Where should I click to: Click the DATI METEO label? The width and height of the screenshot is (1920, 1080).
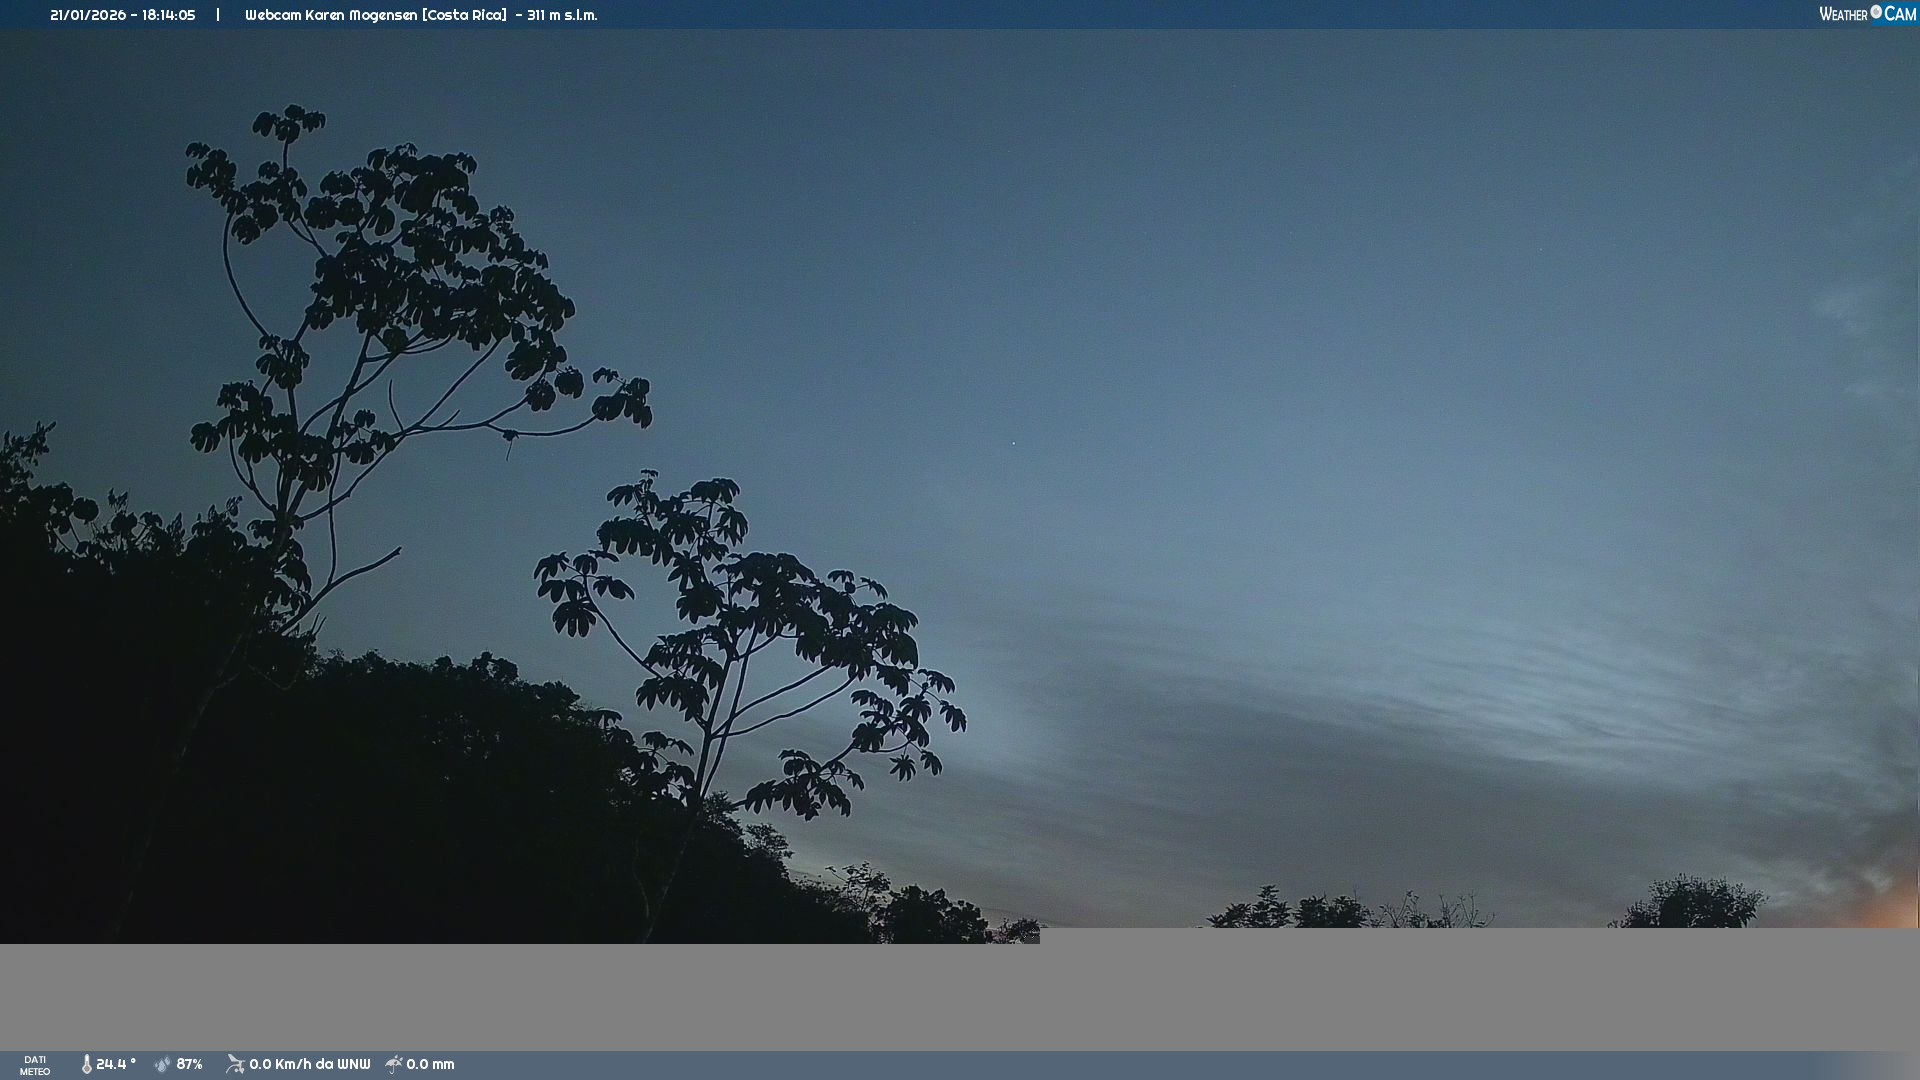(x=35, y=1065)
